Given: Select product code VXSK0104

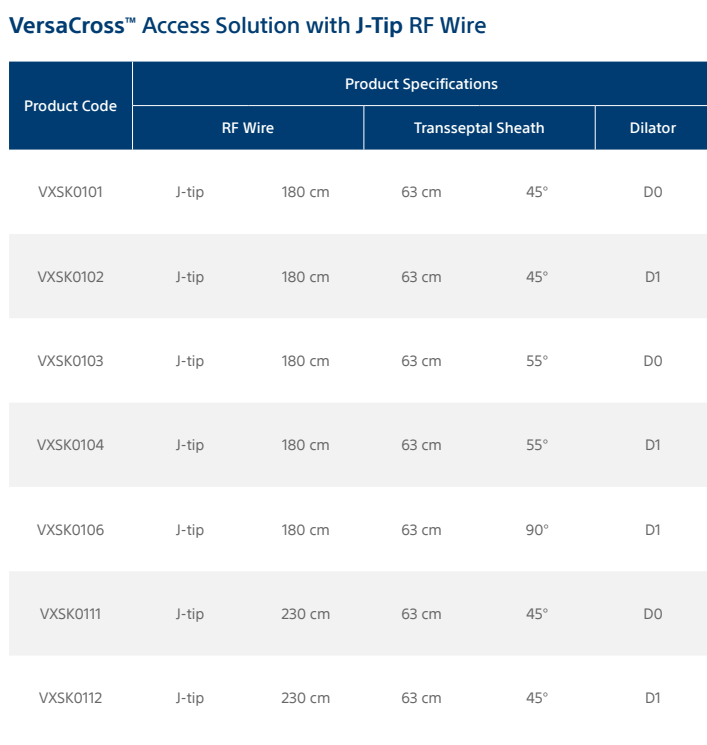Looking at the screenshot, I should pos(70,445).
